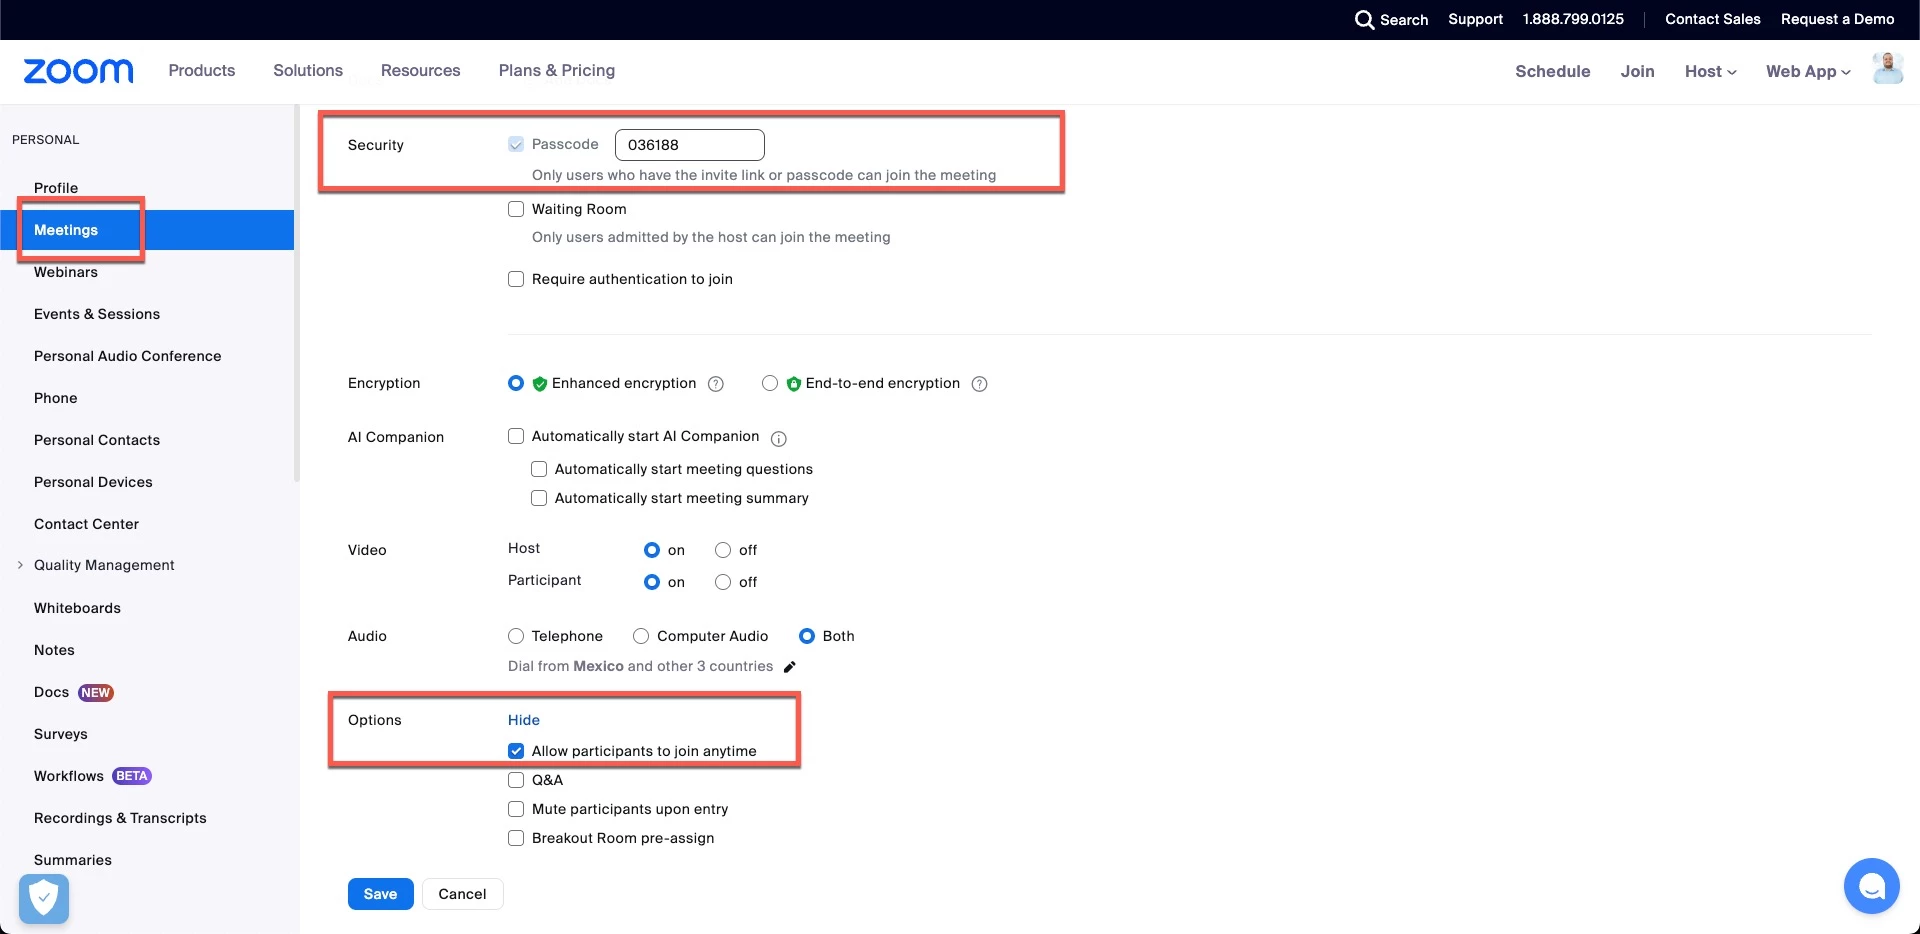Image resolution: width=1920 pixels, height=934 pixels.
Task: Click End-to-end encryption help icon
Action: pyautogui.click(x=980, y=384)
